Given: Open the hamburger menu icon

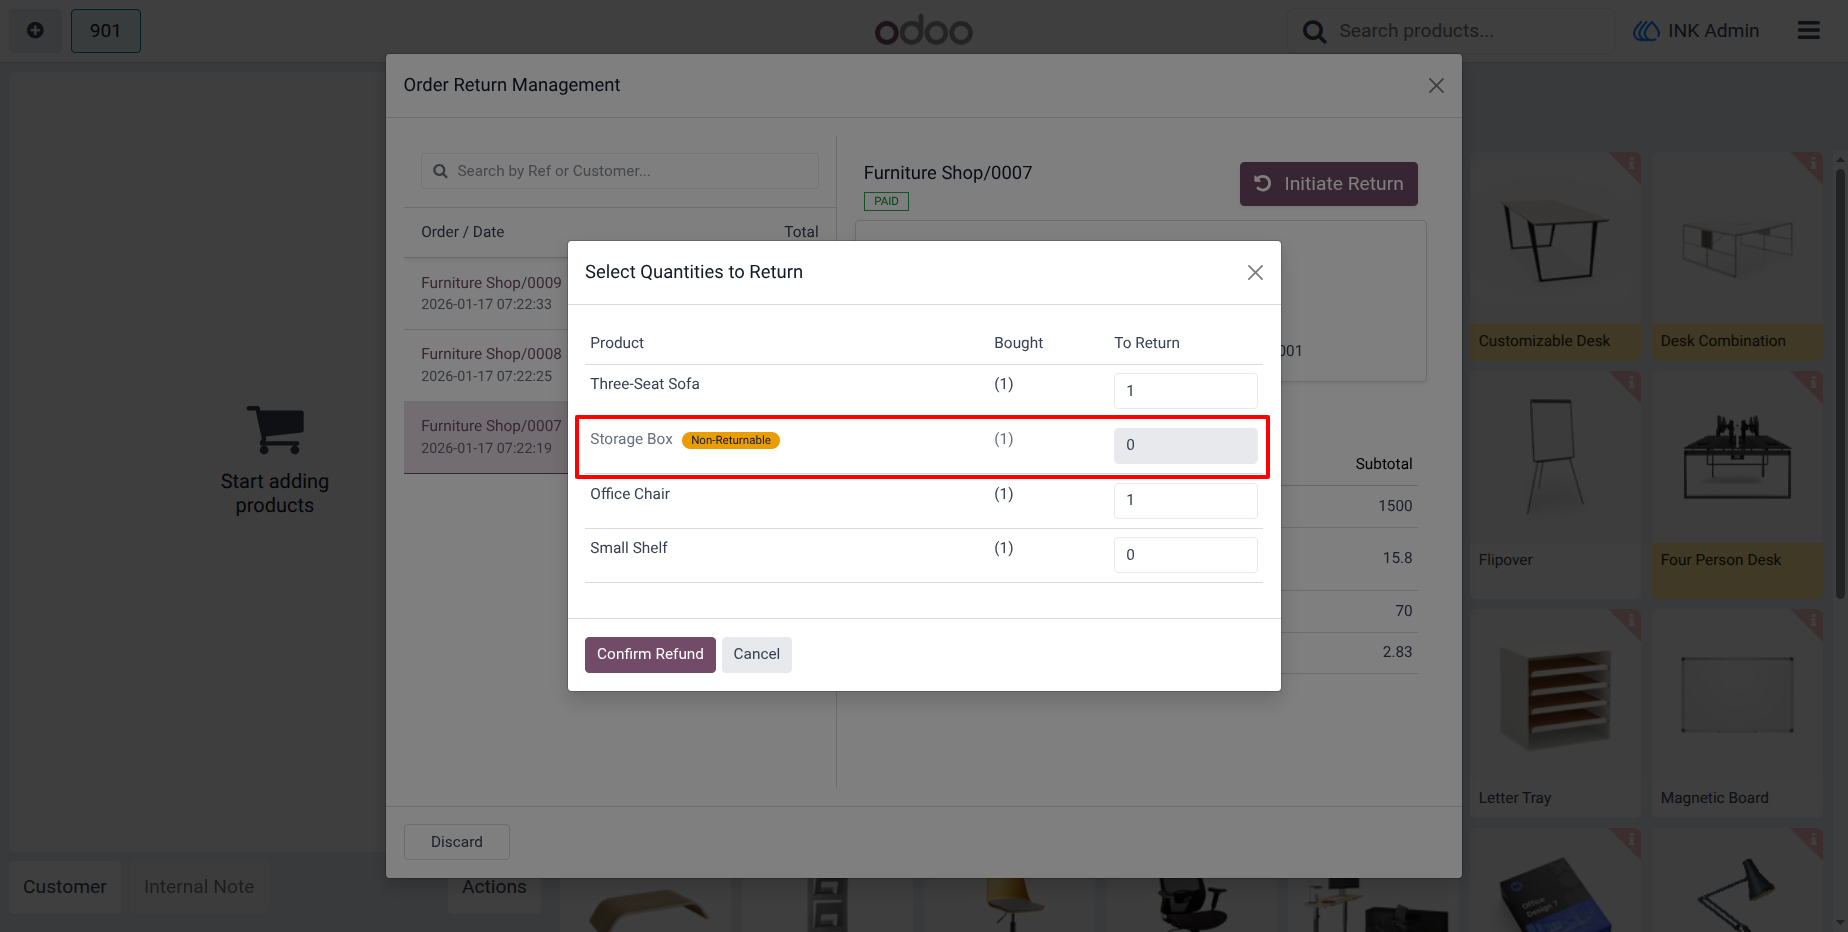Looking at the screenshot, I should (1808, 31).
